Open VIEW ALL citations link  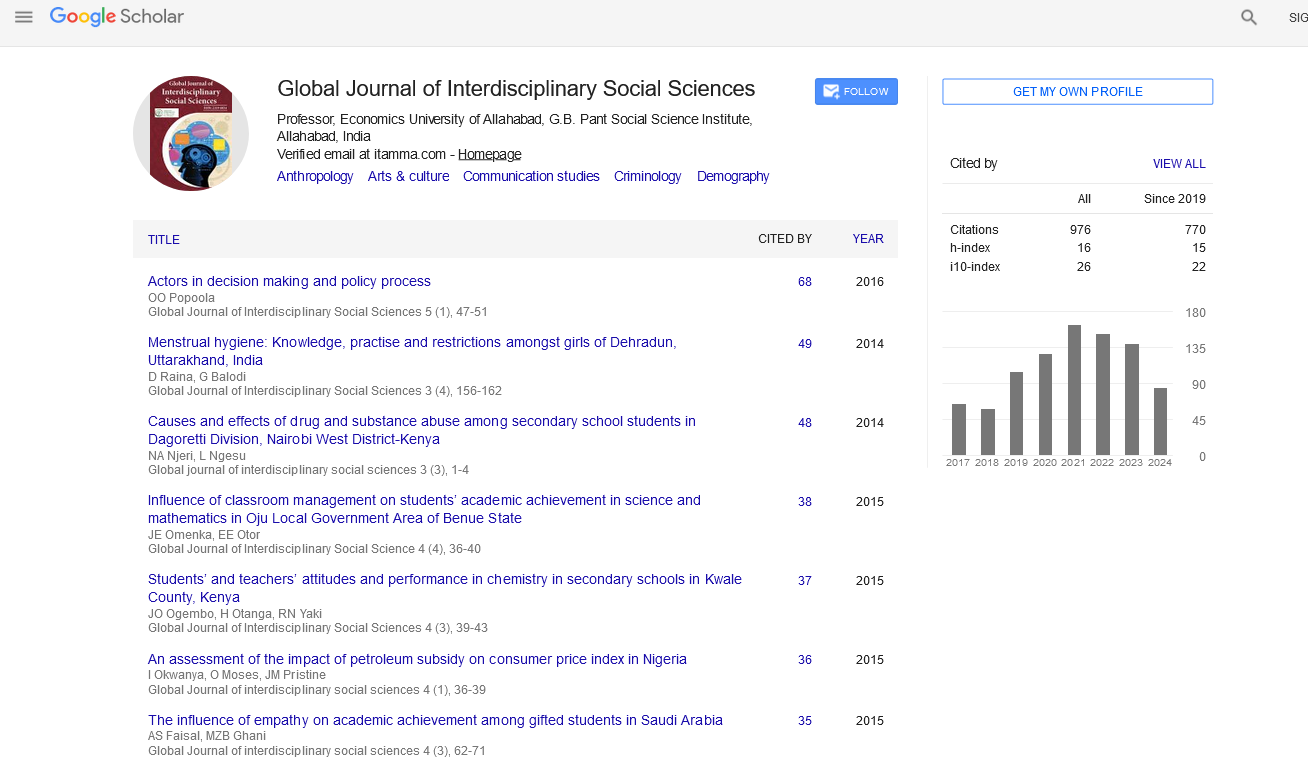click(1179, 164)
